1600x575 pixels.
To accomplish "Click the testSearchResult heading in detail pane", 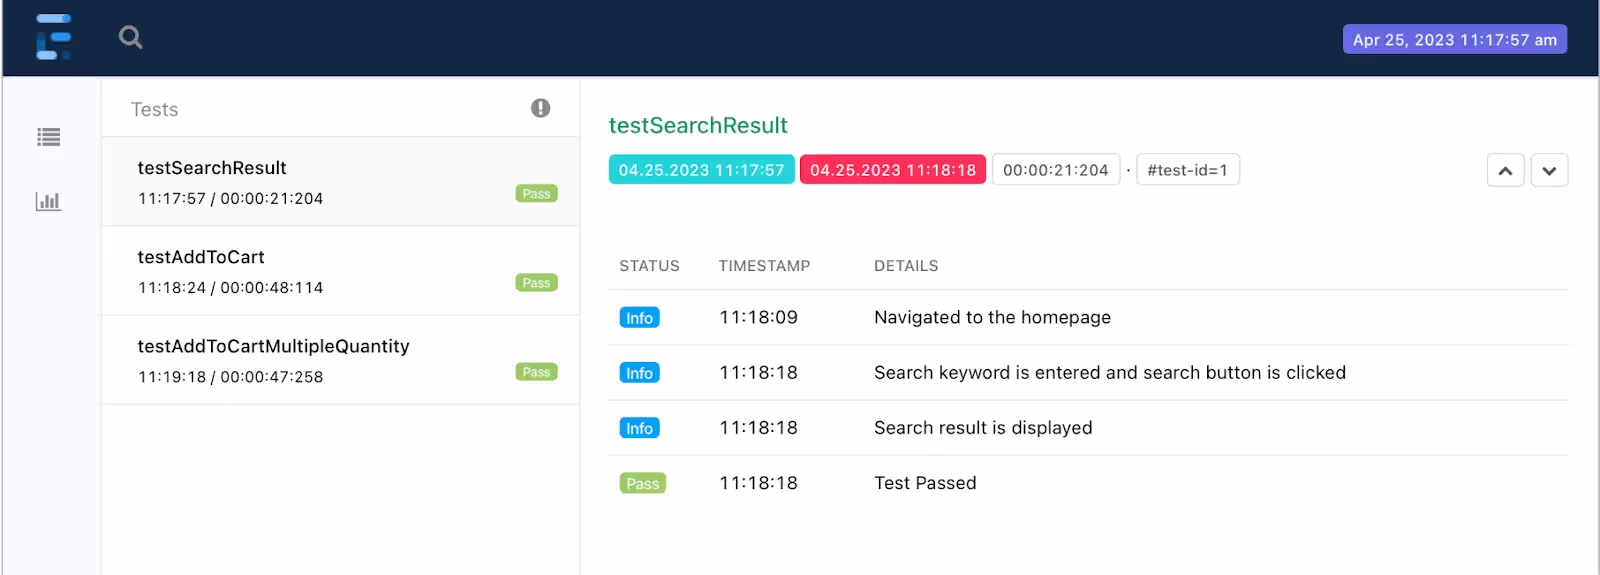I will pyautogui.click(x=698, y=125).
